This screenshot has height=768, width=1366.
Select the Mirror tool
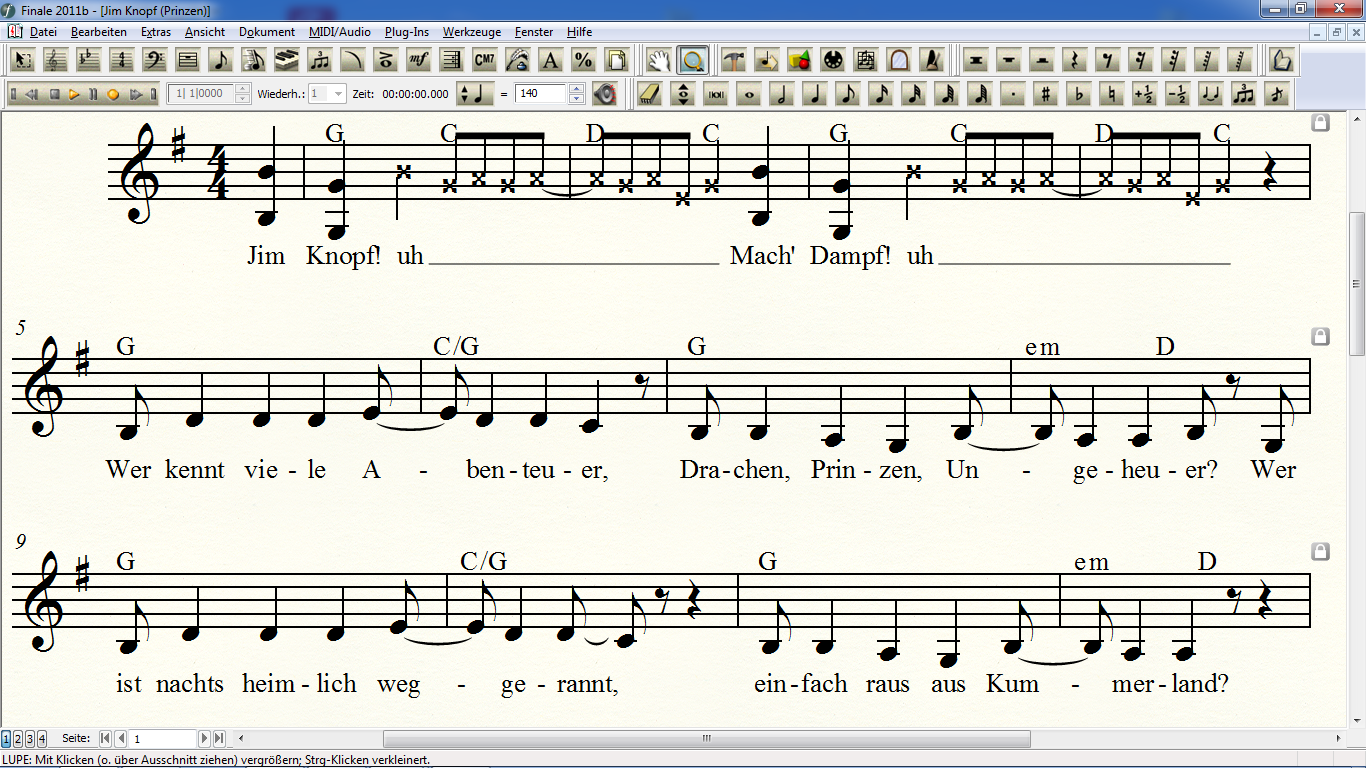(x=899, y=60)
